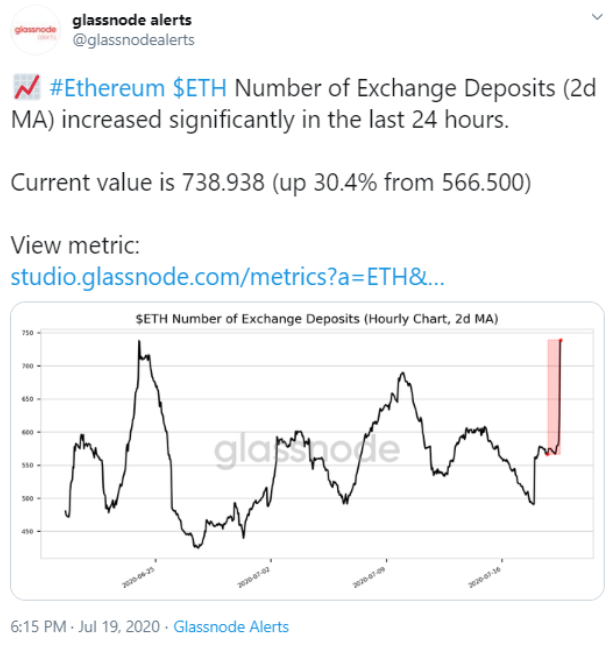Open the glassnode alerts profile avatar
The image size is (616, 647).
35,30
